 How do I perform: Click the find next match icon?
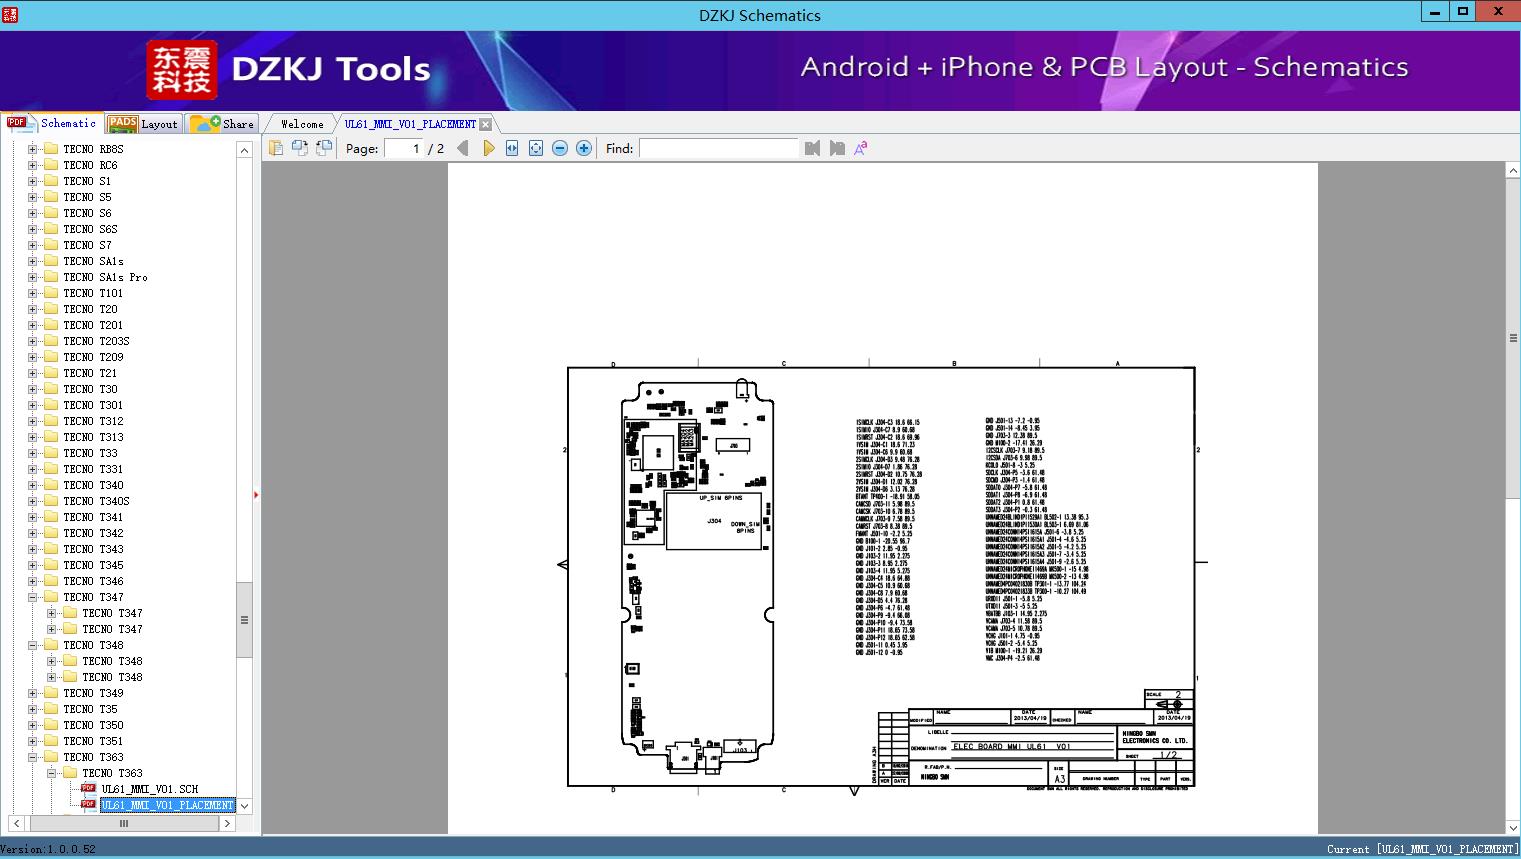click(x=837, y=148)
